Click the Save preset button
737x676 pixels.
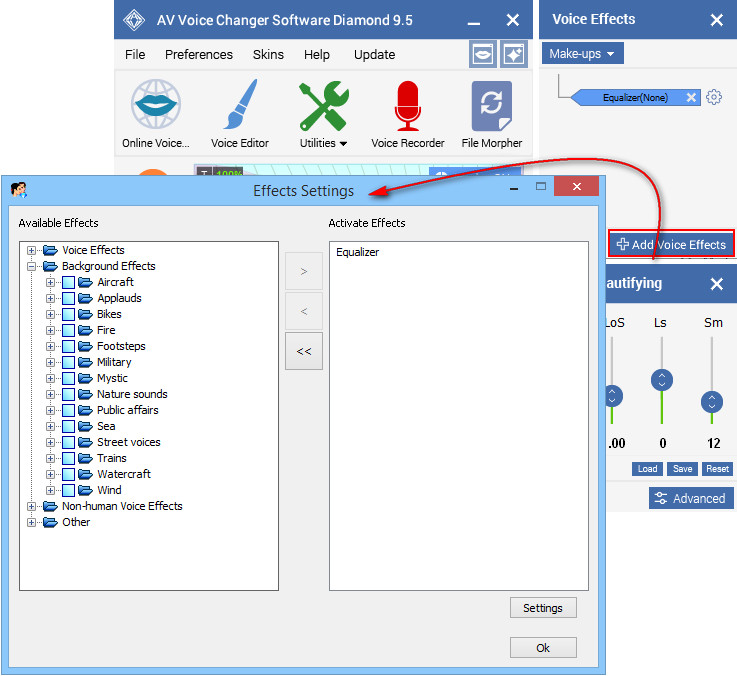pos(682,469)
